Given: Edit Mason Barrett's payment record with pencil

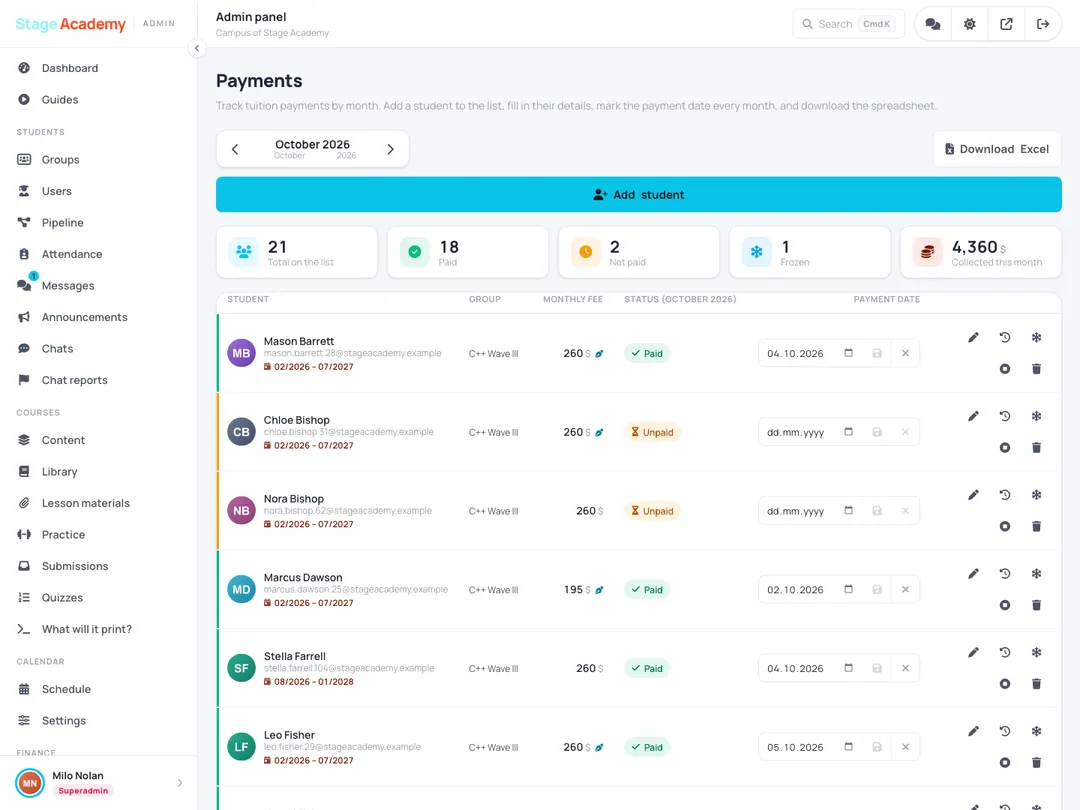Looking at the screenshot, I should pyautogui.click(x=973, y=338).
